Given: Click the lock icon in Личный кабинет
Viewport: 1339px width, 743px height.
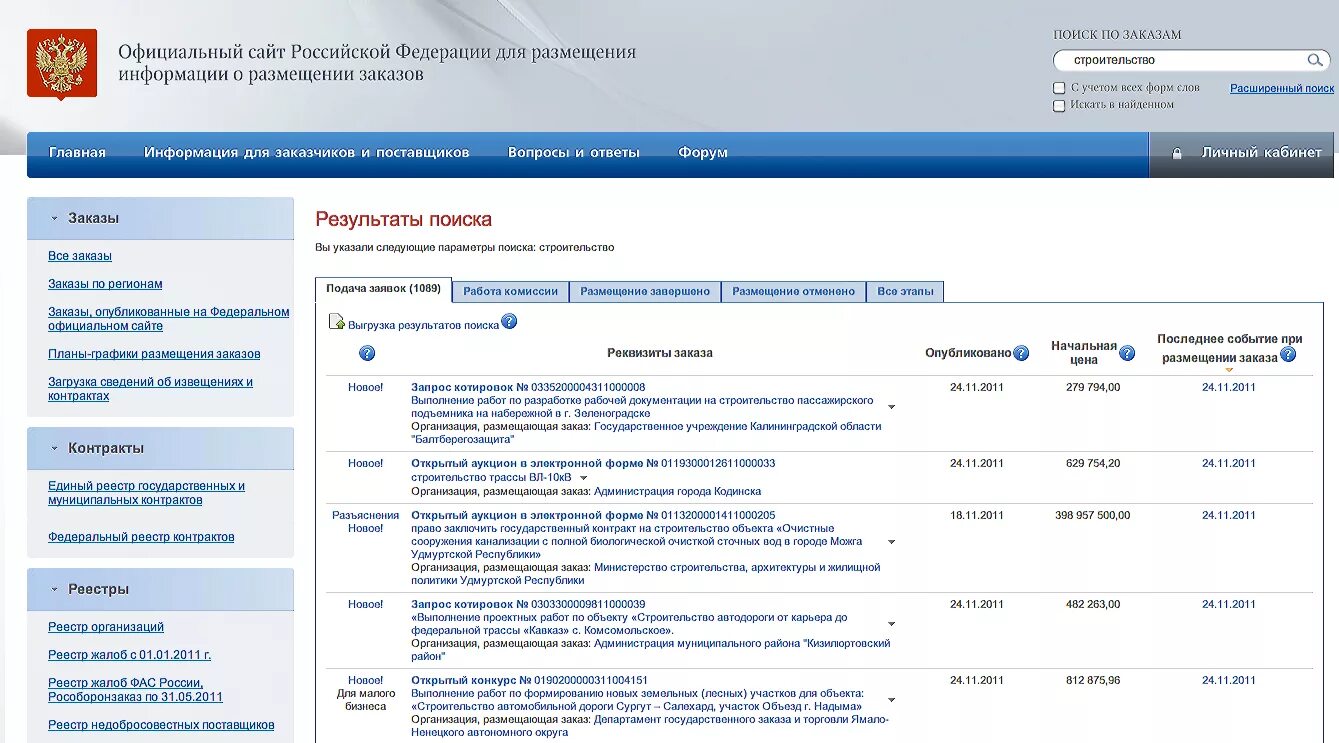Looking at the screenshot, I should point(1176,153).
